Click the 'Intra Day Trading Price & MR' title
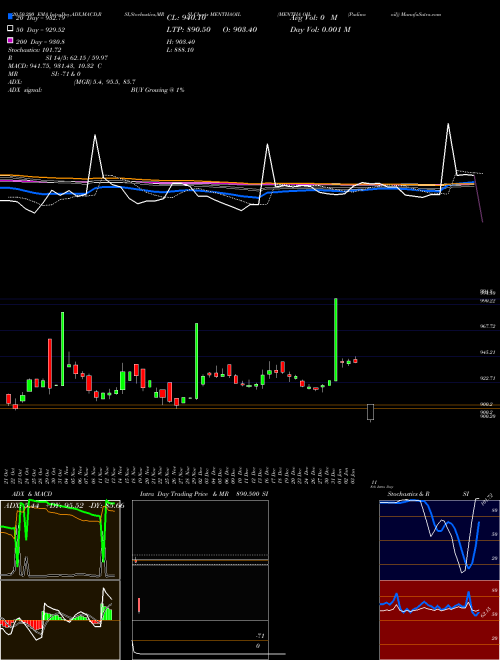Screen dimensions: 500x660 pos(184,494)
